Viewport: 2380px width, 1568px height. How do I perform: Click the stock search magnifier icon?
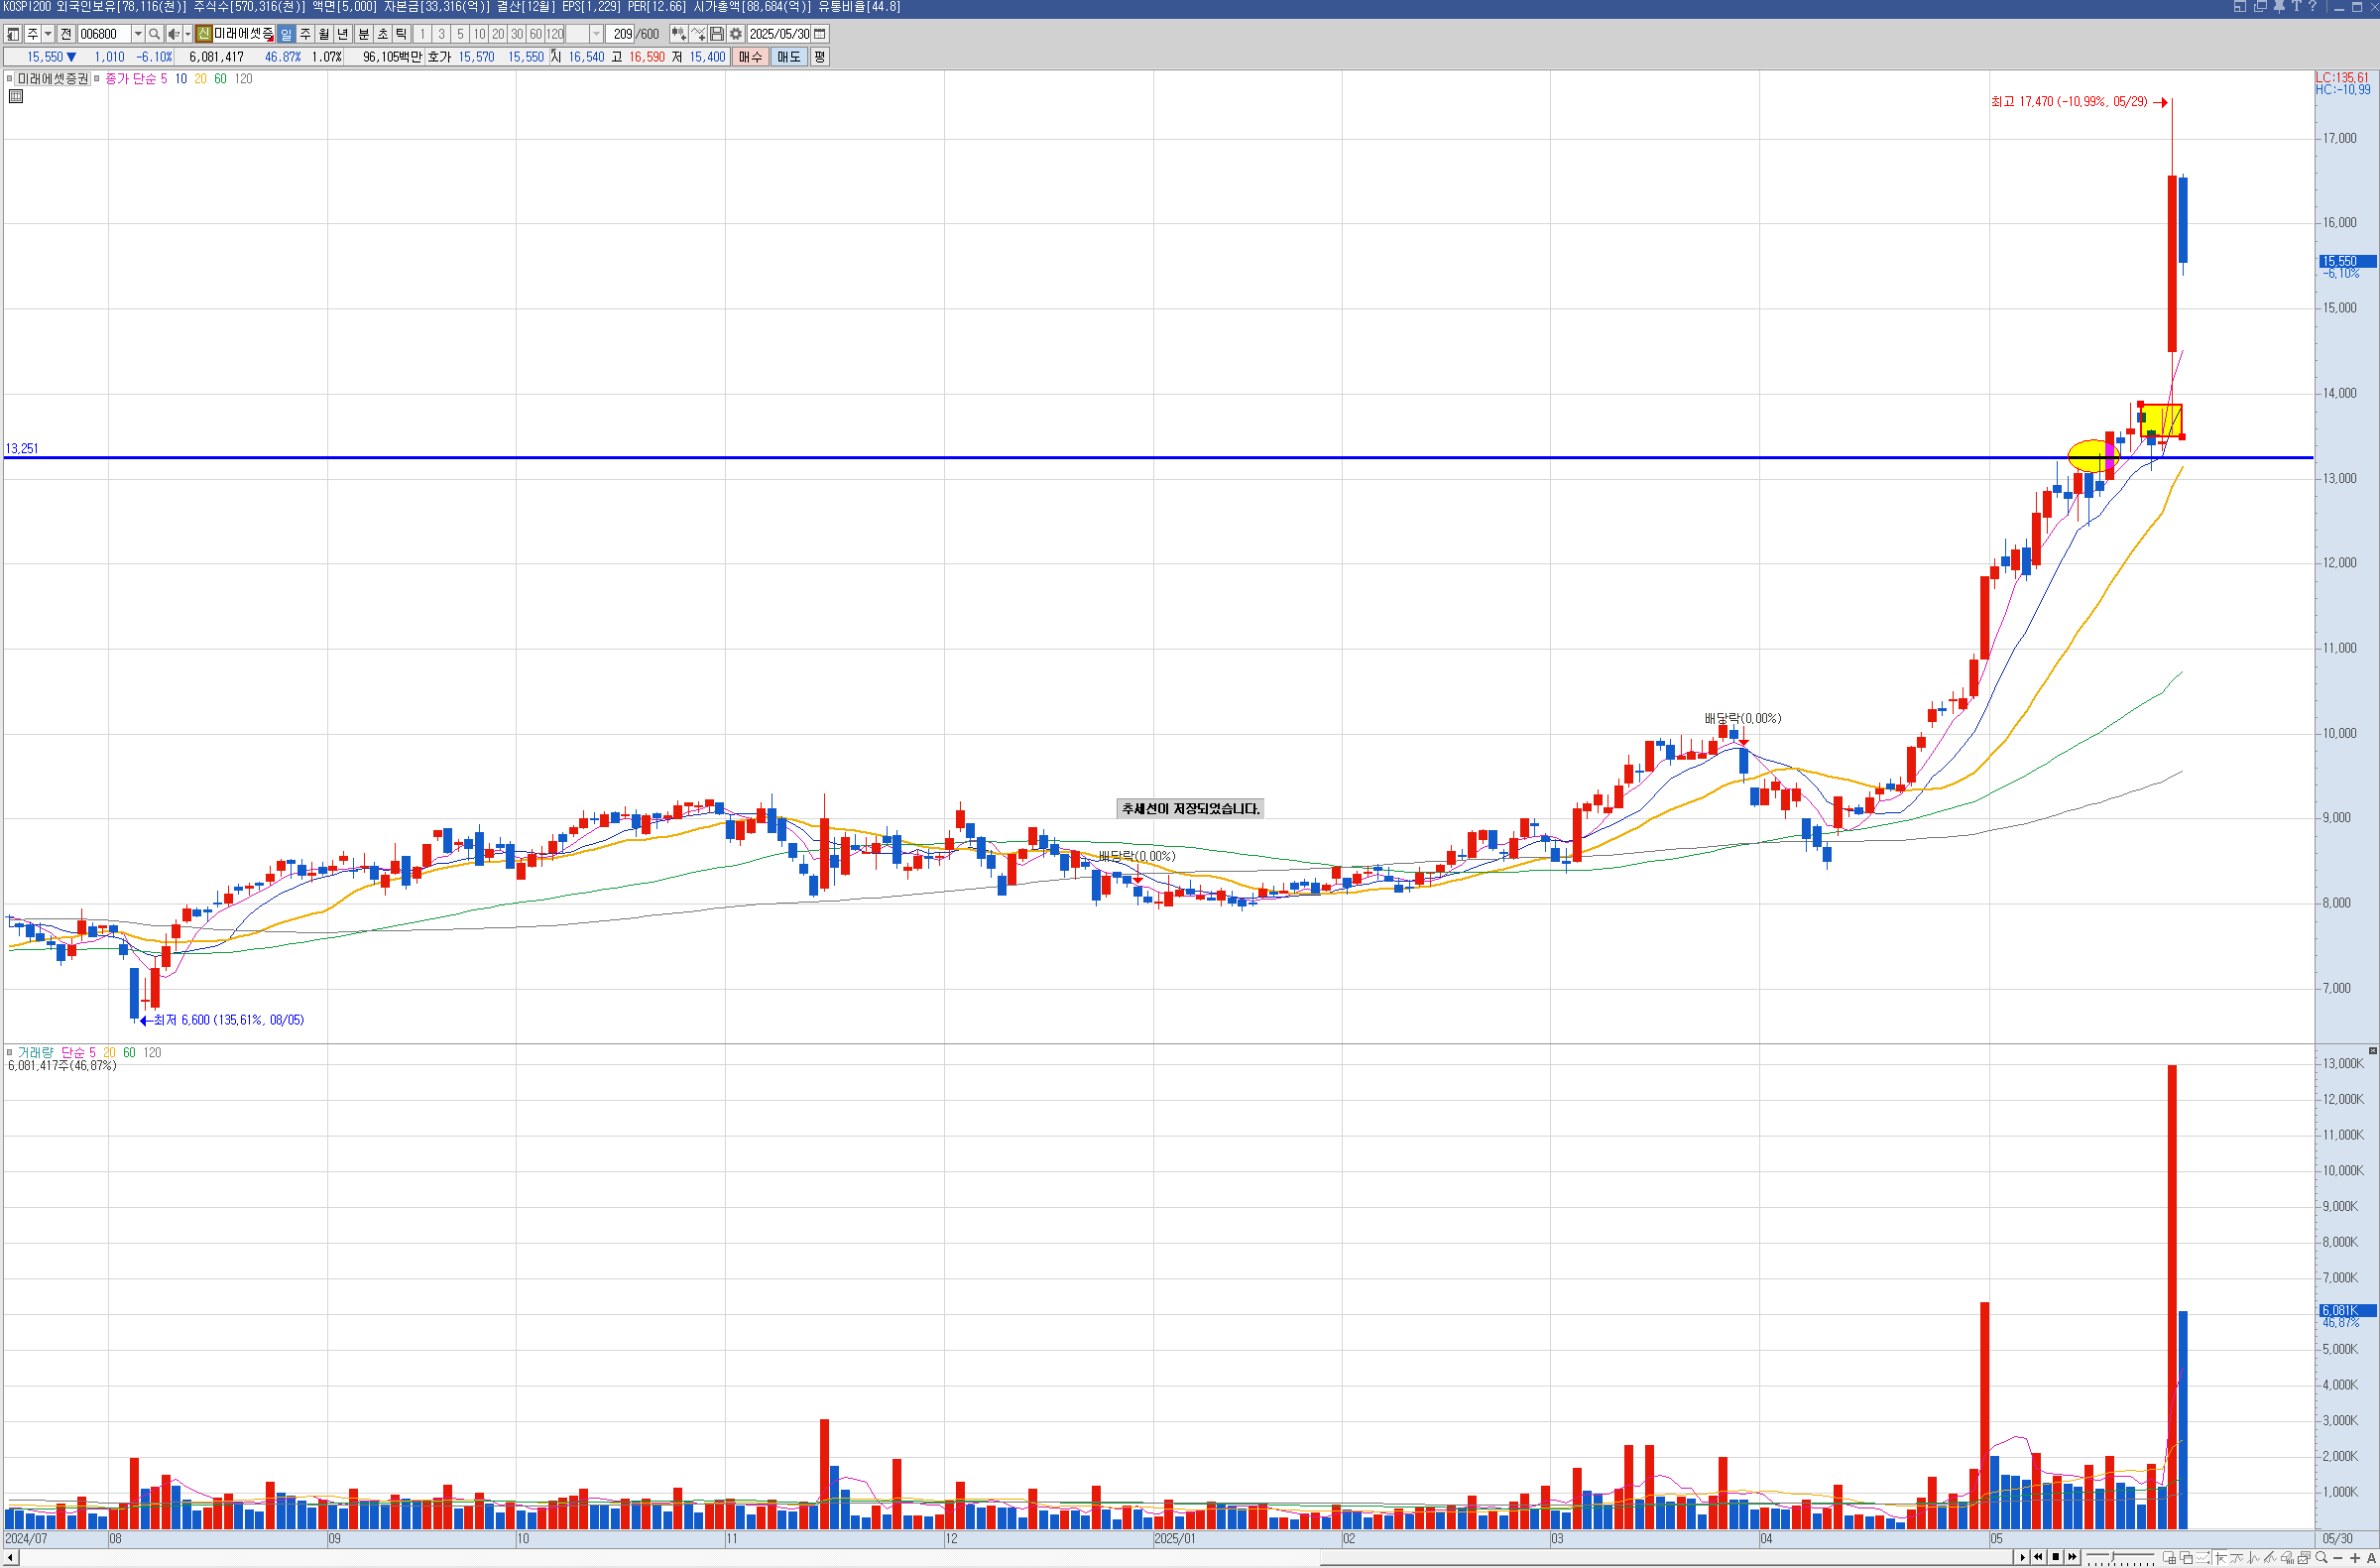pos(154,34)
